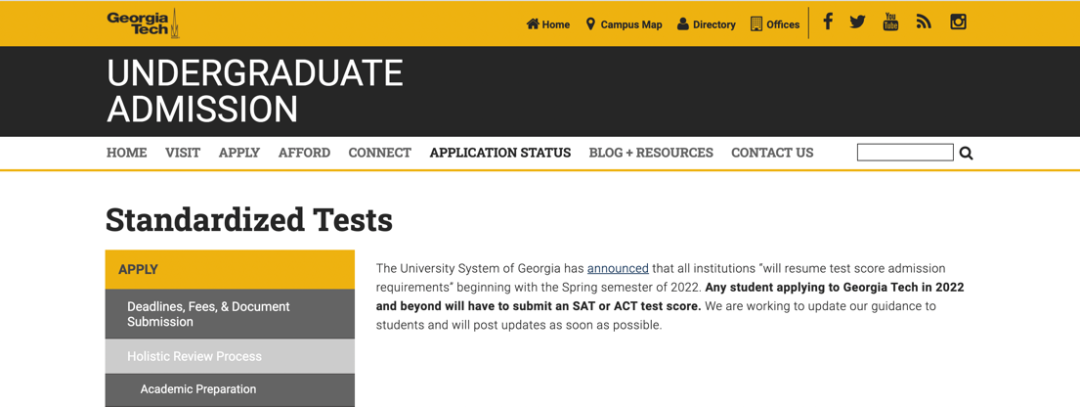Open BLOG + RESOURCES menu item
This screenshot has width=1080, height=407.
point(651,153)
